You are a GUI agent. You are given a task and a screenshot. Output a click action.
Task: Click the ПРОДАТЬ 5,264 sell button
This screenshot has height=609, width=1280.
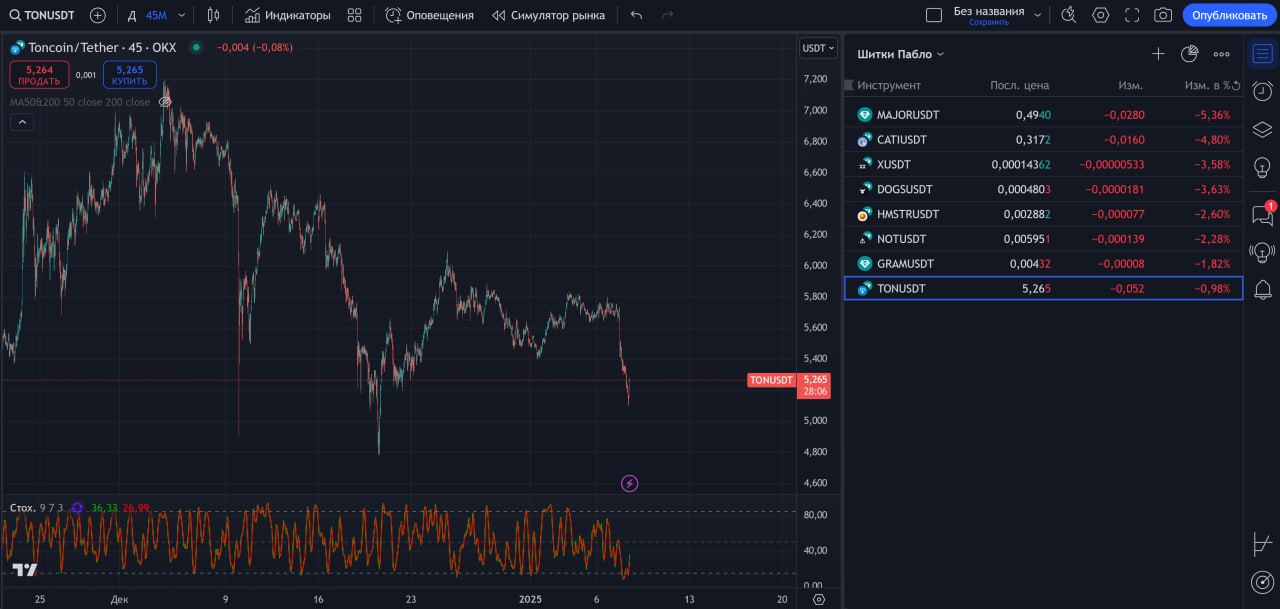pyautogui.click(x=40, y=75)
